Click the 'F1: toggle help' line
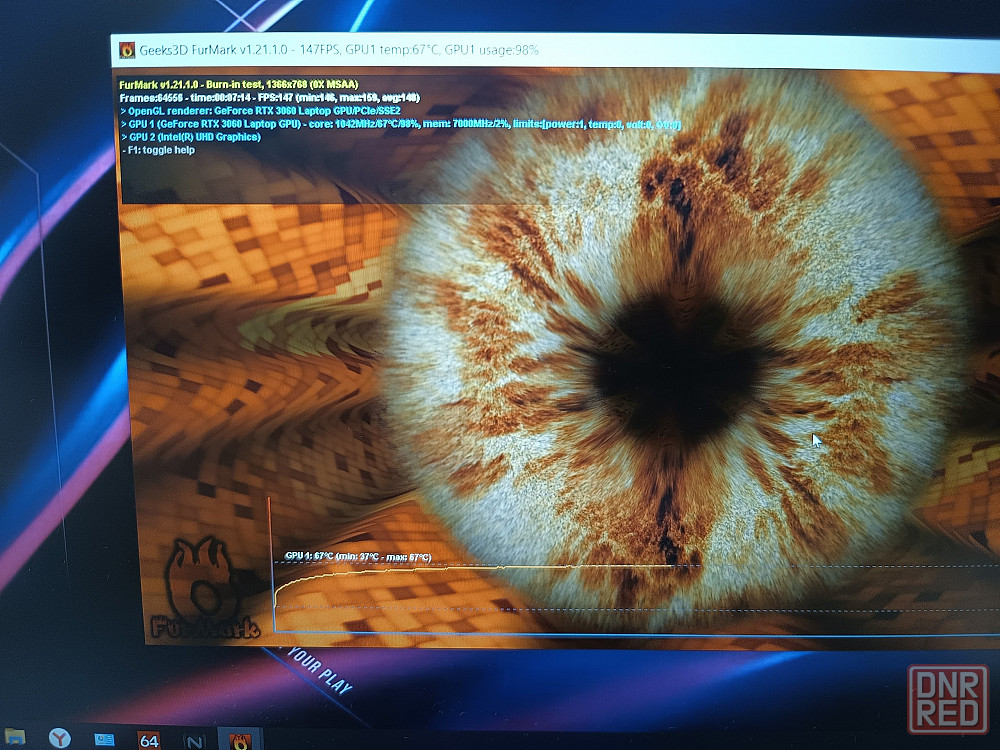 (x=161, y=150)
